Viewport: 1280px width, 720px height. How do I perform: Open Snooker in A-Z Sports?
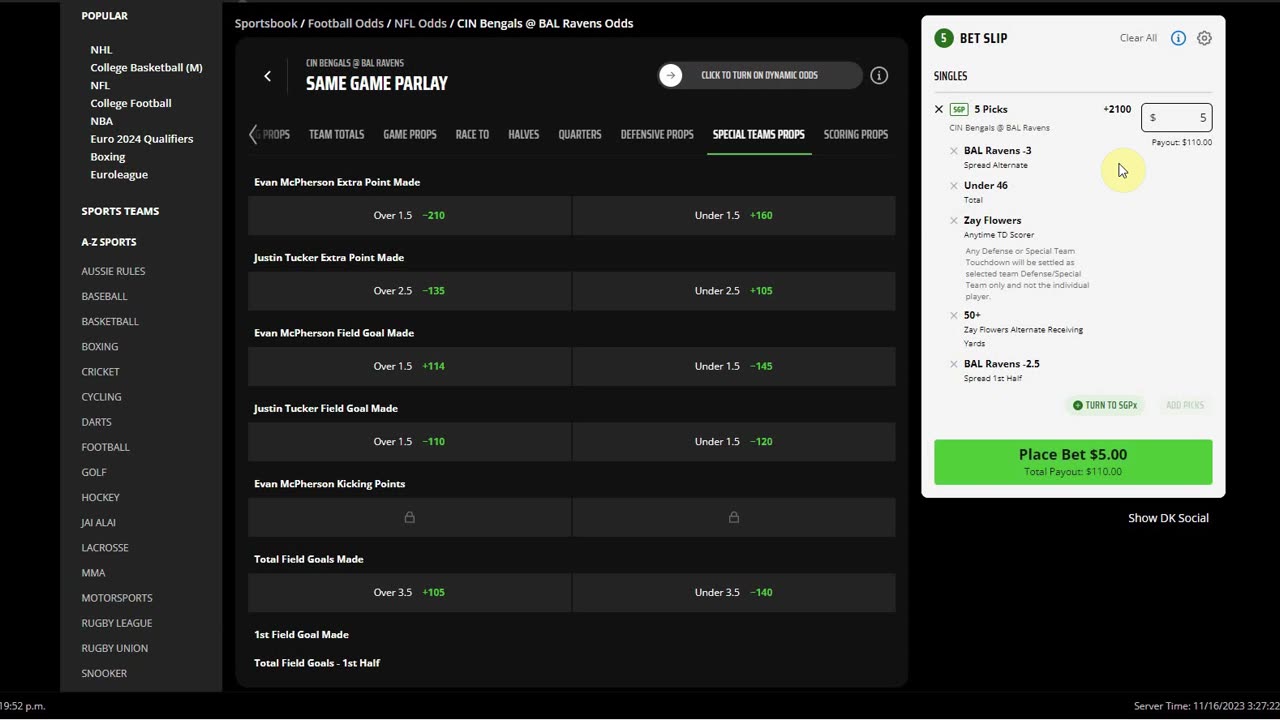(x=104, y=674)
